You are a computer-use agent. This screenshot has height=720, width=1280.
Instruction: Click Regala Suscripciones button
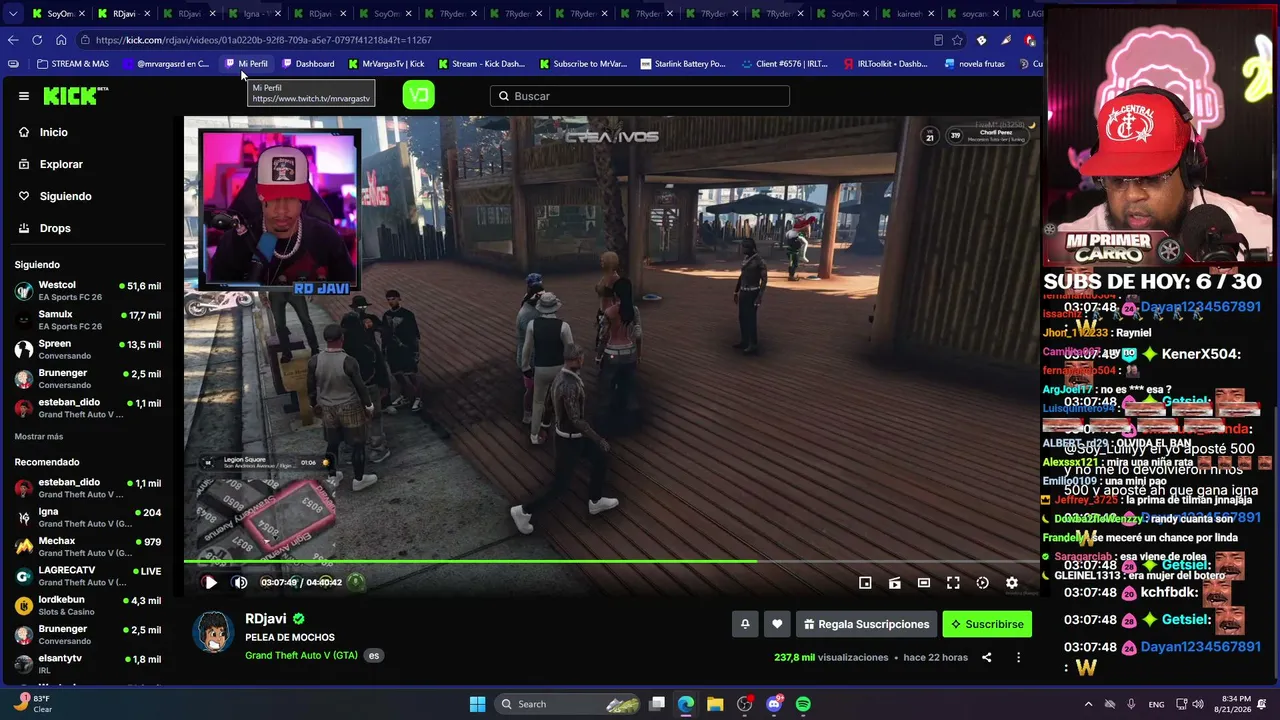pyautogui.click(x=866, y=624)
